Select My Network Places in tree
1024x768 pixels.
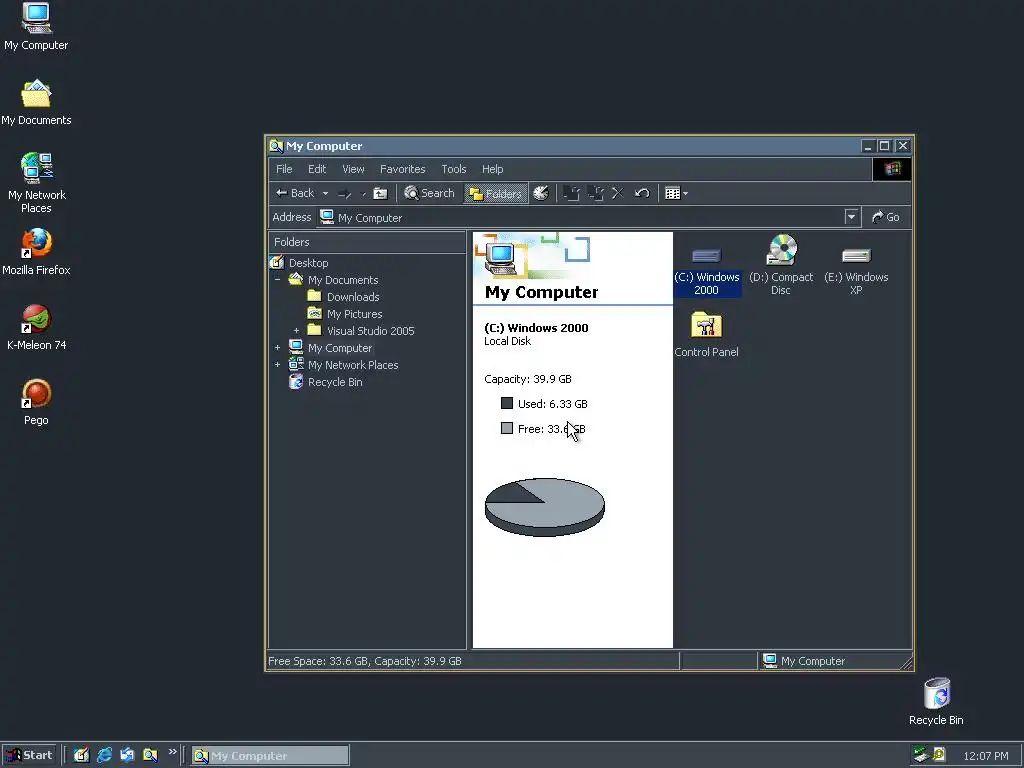[x=353, y=365]
